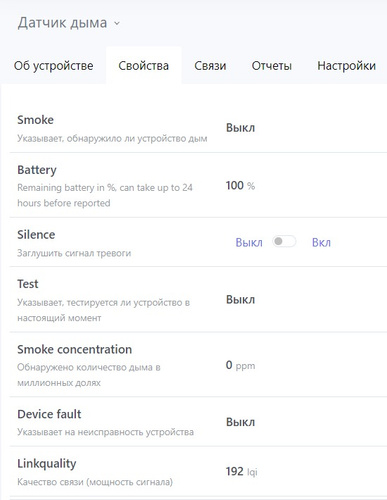Viewport: 387px width, 500px height.
Task: Expand the Датчик дыма device dropdown chevron
Action: (x=117, y=23)
